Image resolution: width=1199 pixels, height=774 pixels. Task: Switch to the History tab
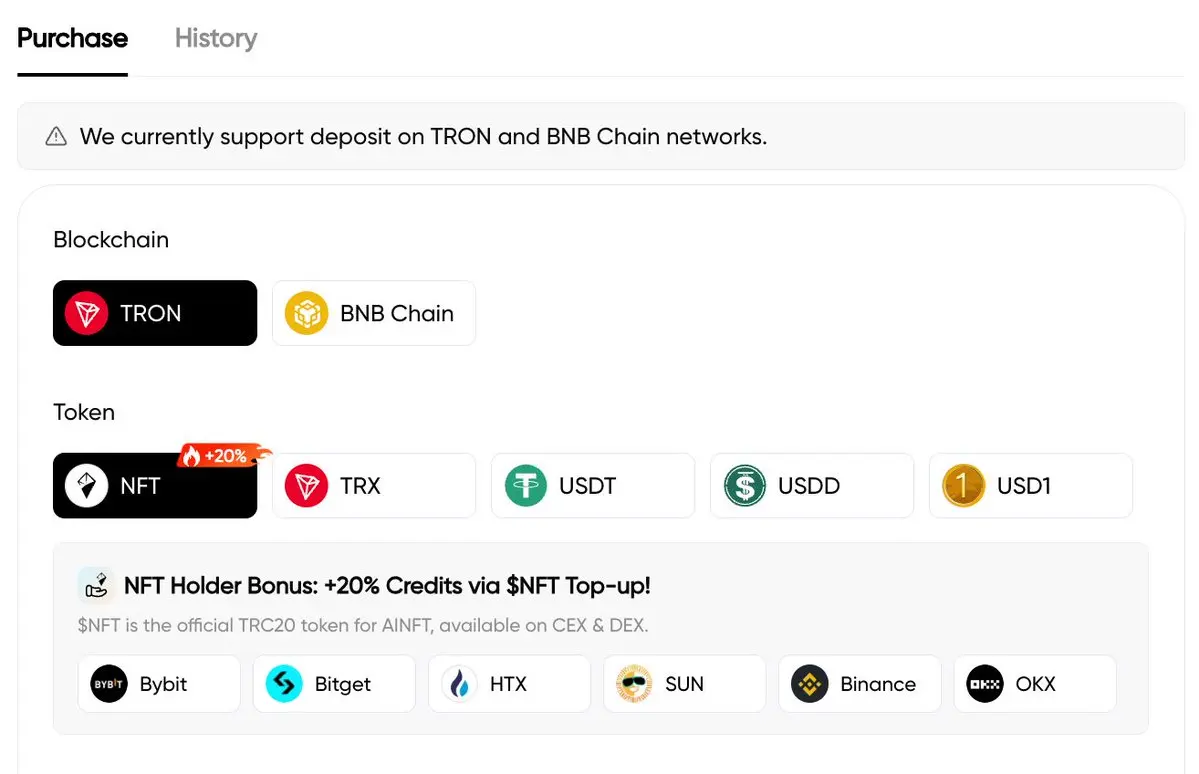click(215, 39)
